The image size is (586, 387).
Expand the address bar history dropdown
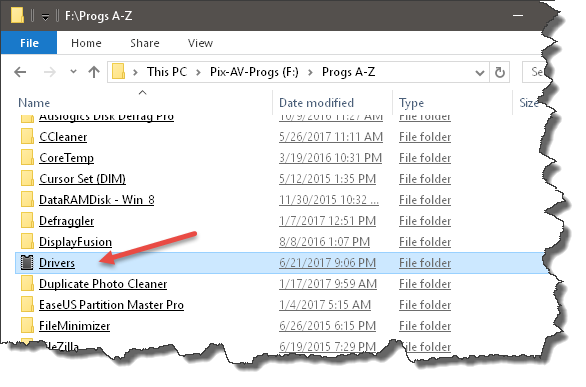(479, 72)
